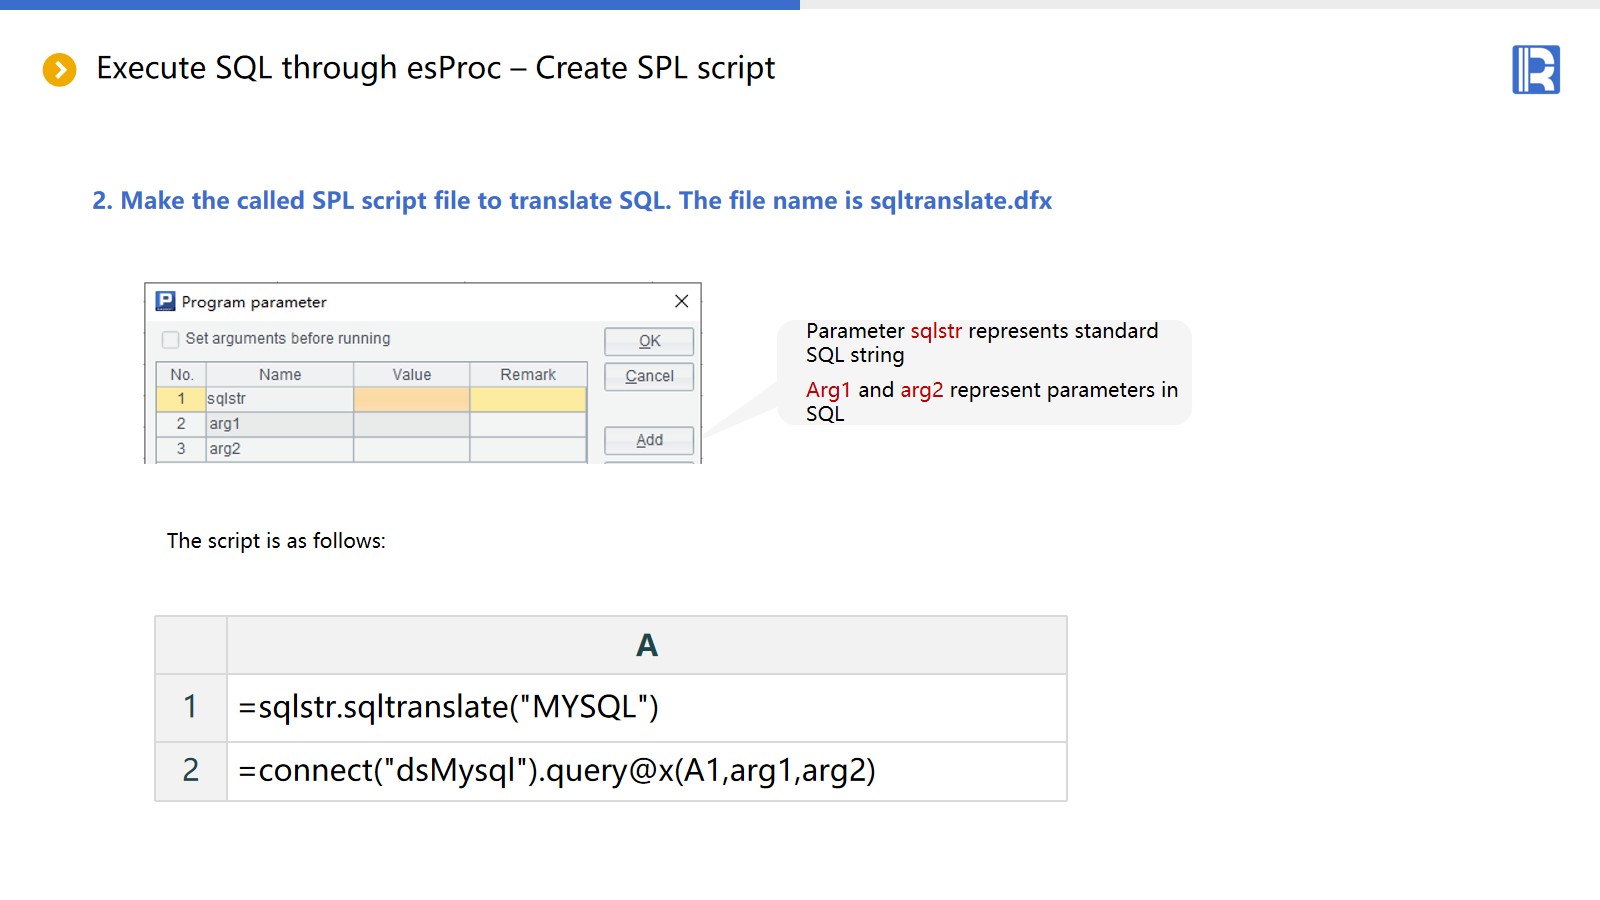The width and height of the screenshot is (1600, 900).
Task: Select the connect("dsMysql") query cell
Action: [x=646, y=770]
